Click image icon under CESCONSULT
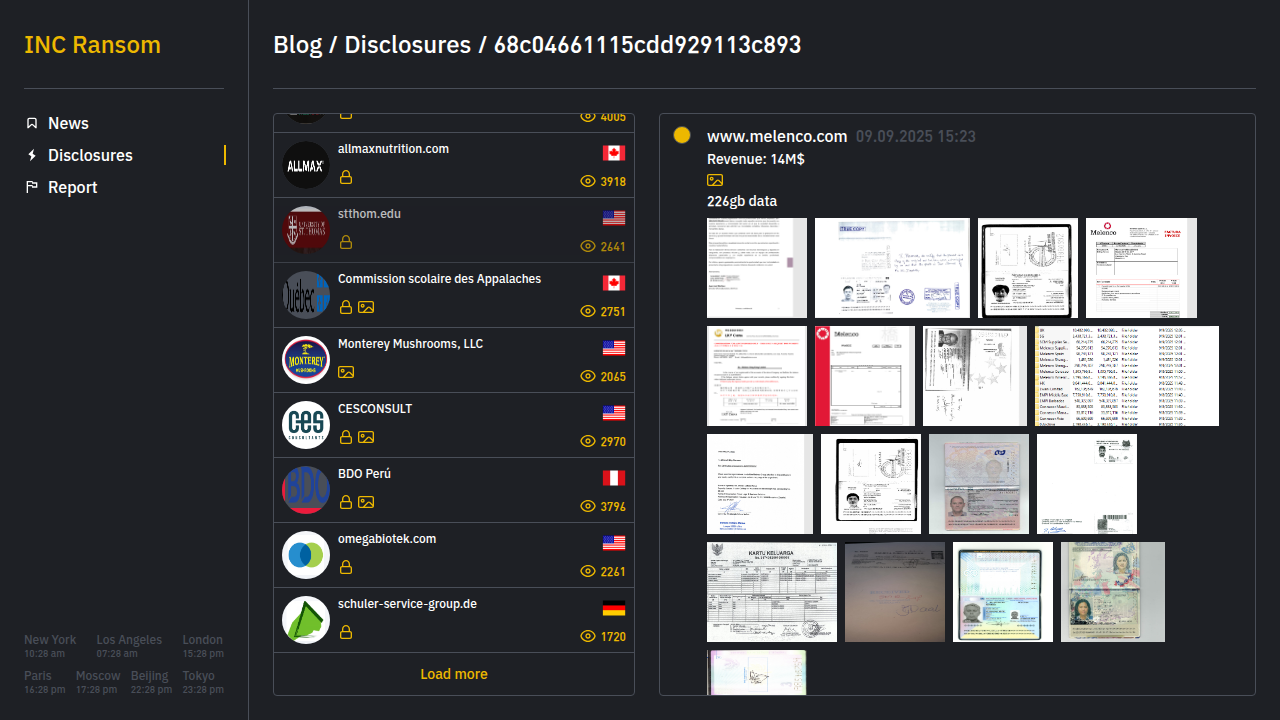 click(x=366, y=437)
